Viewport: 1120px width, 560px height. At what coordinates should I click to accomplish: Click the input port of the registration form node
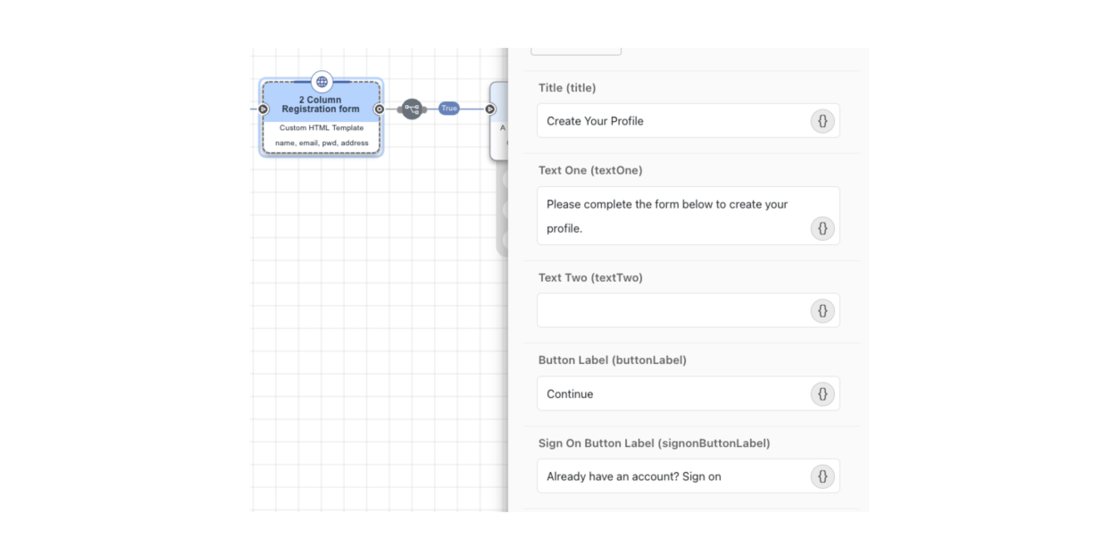[263, 109]
